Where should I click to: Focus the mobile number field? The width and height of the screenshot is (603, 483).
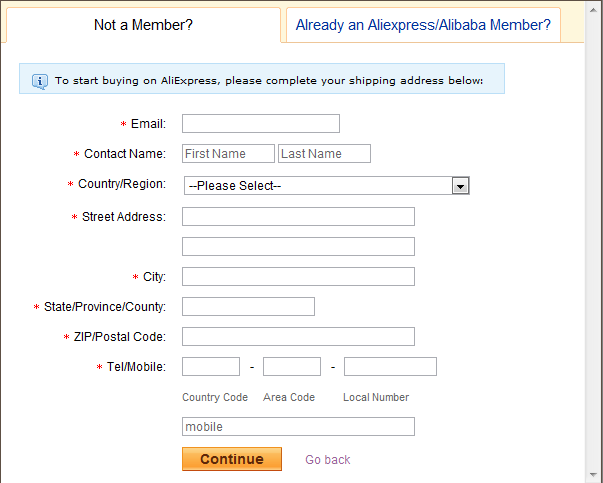pyautogui.click(x=298, y=427)
